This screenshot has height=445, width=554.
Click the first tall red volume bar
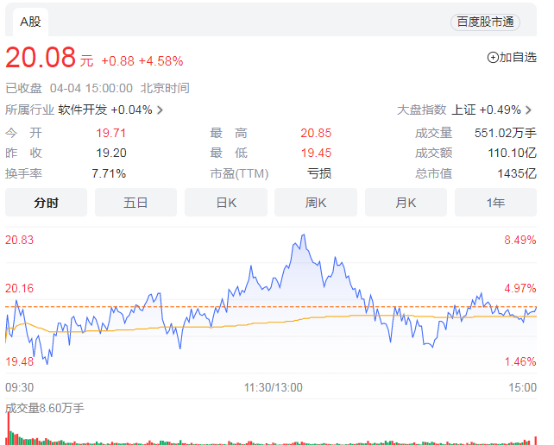(x=8, y=428)
